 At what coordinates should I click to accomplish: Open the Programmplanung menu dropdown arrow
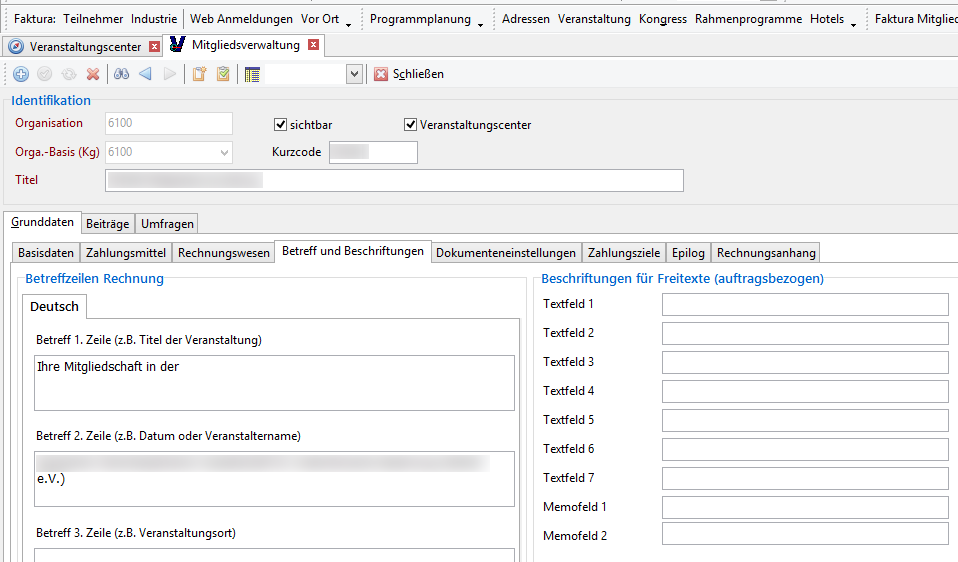(x=481, y=22)
